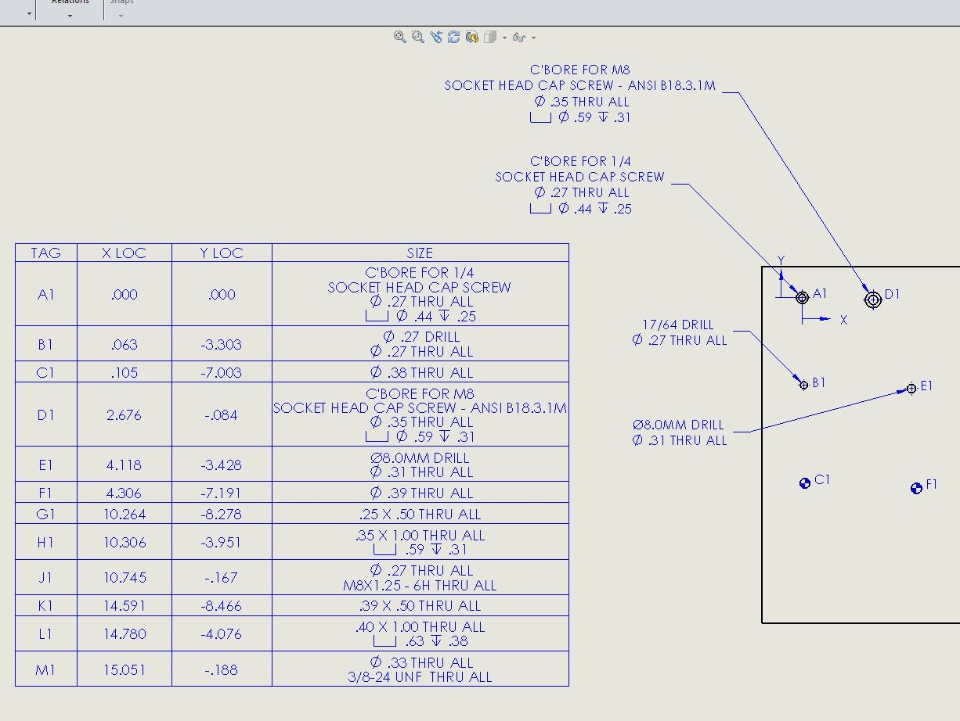Screen dimensions: 960x721
Task: Select the .25 X .50 THRU ALL size cell
Action: [x=420, y=514]
